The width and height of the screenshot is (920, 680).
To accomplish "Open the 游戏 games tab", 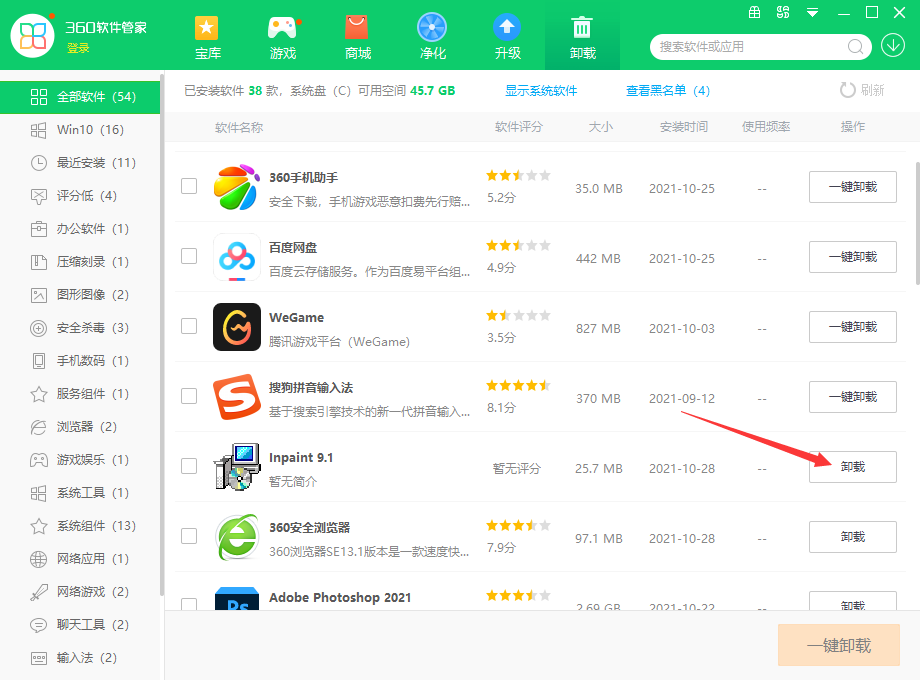I will (283, 38).
